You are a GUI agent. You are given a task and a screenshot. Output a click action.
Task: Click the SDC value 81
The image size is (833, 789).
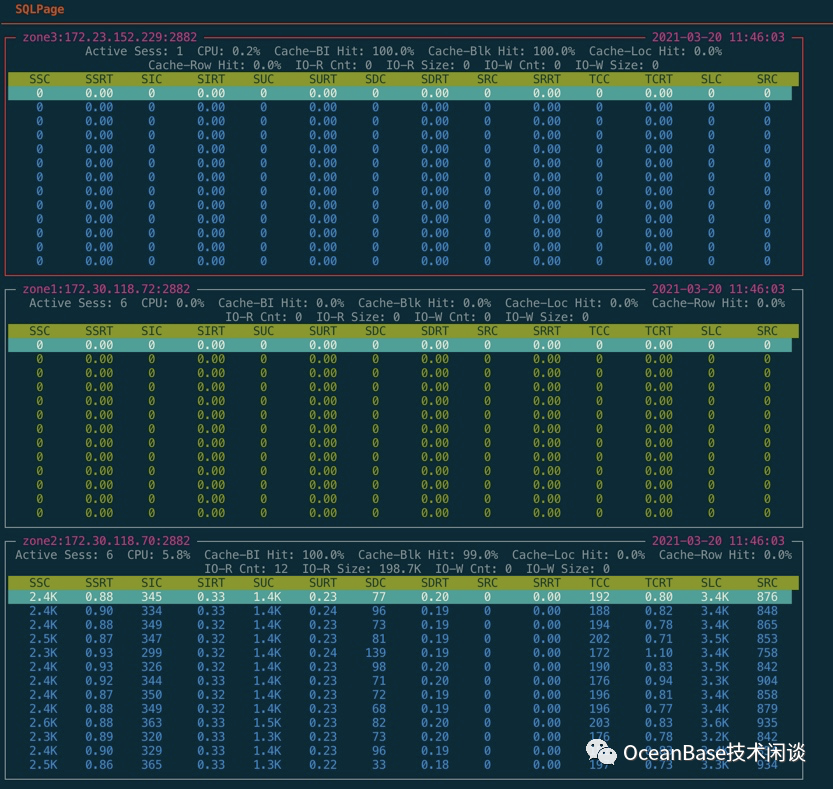click(379, 639)
